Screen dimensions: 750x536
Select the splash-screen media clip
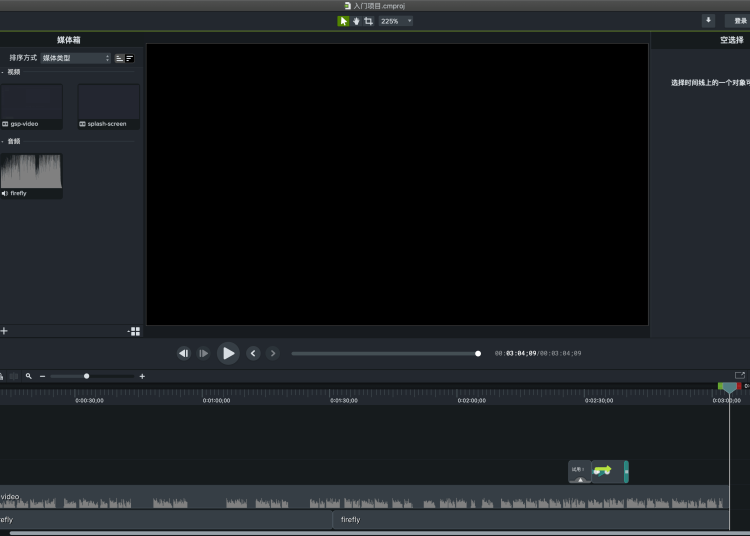[108, 105]
